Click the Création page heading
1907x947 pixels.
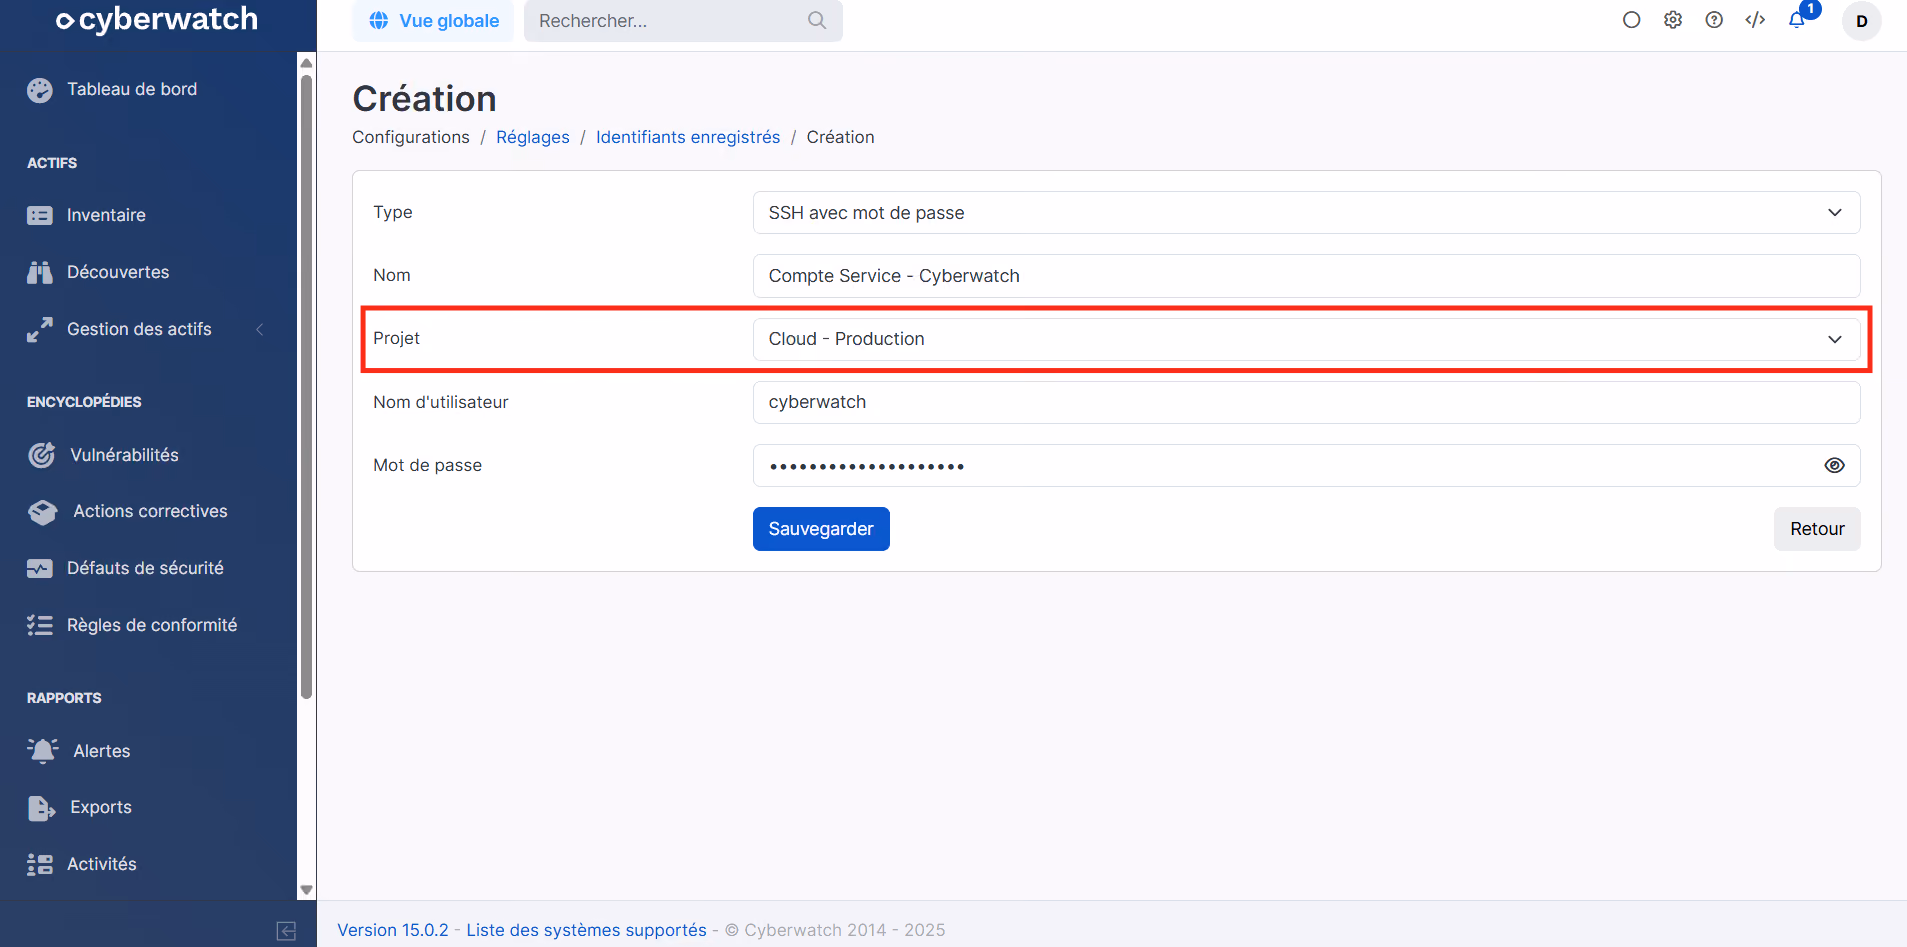point(424,99)
